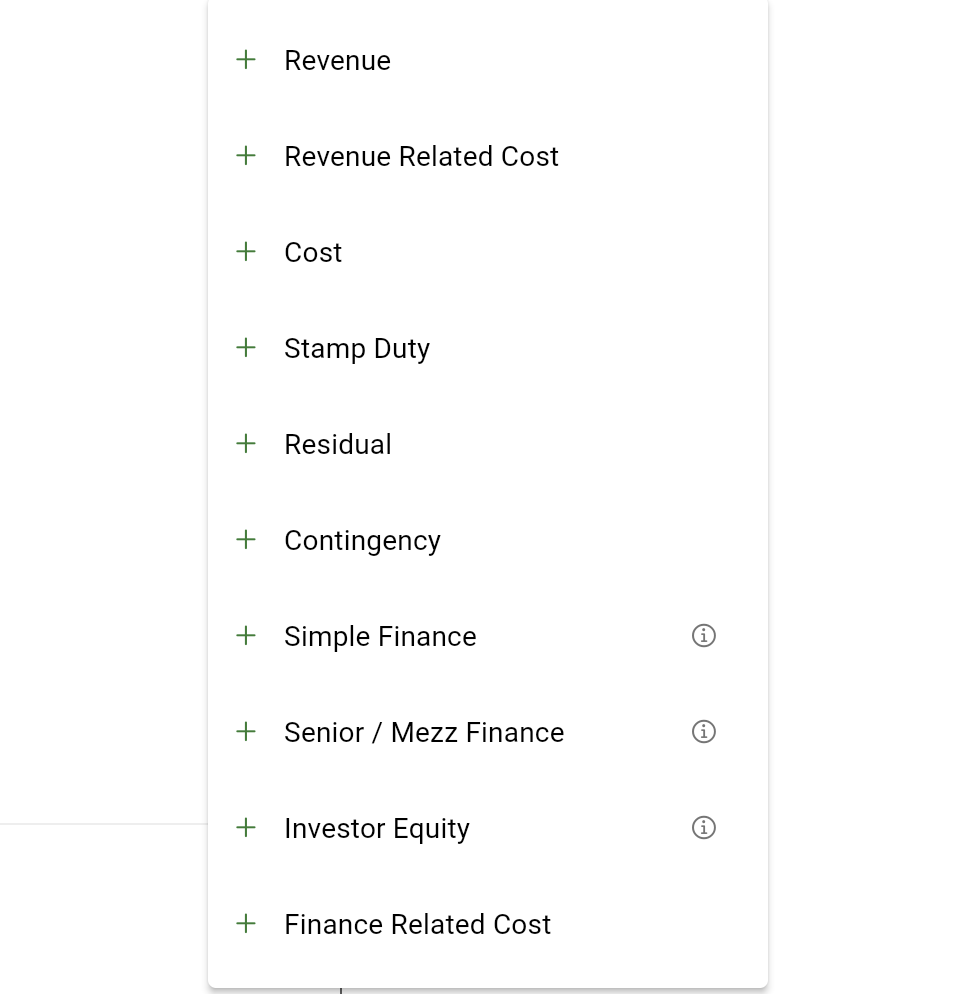The width and height of the screenshot is (978, 994).
Task: Click the plus icon beside Revenue
Action: [x=246, y=60]
